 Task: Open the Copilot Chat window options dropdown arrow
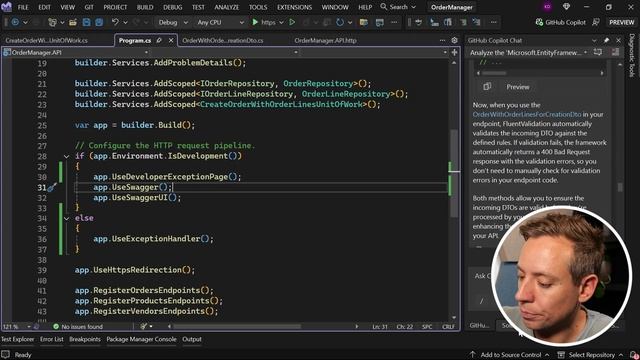(594, 40)
